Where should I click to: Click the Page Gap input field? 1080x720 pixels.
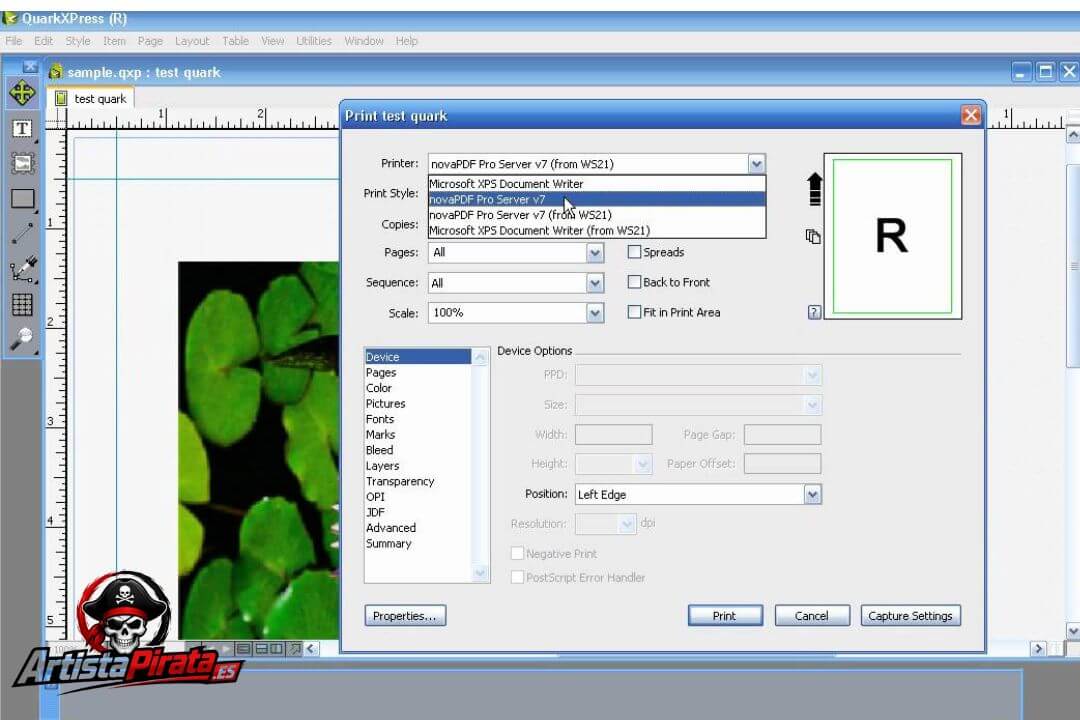pyautogui.click(x=782, y=434)
